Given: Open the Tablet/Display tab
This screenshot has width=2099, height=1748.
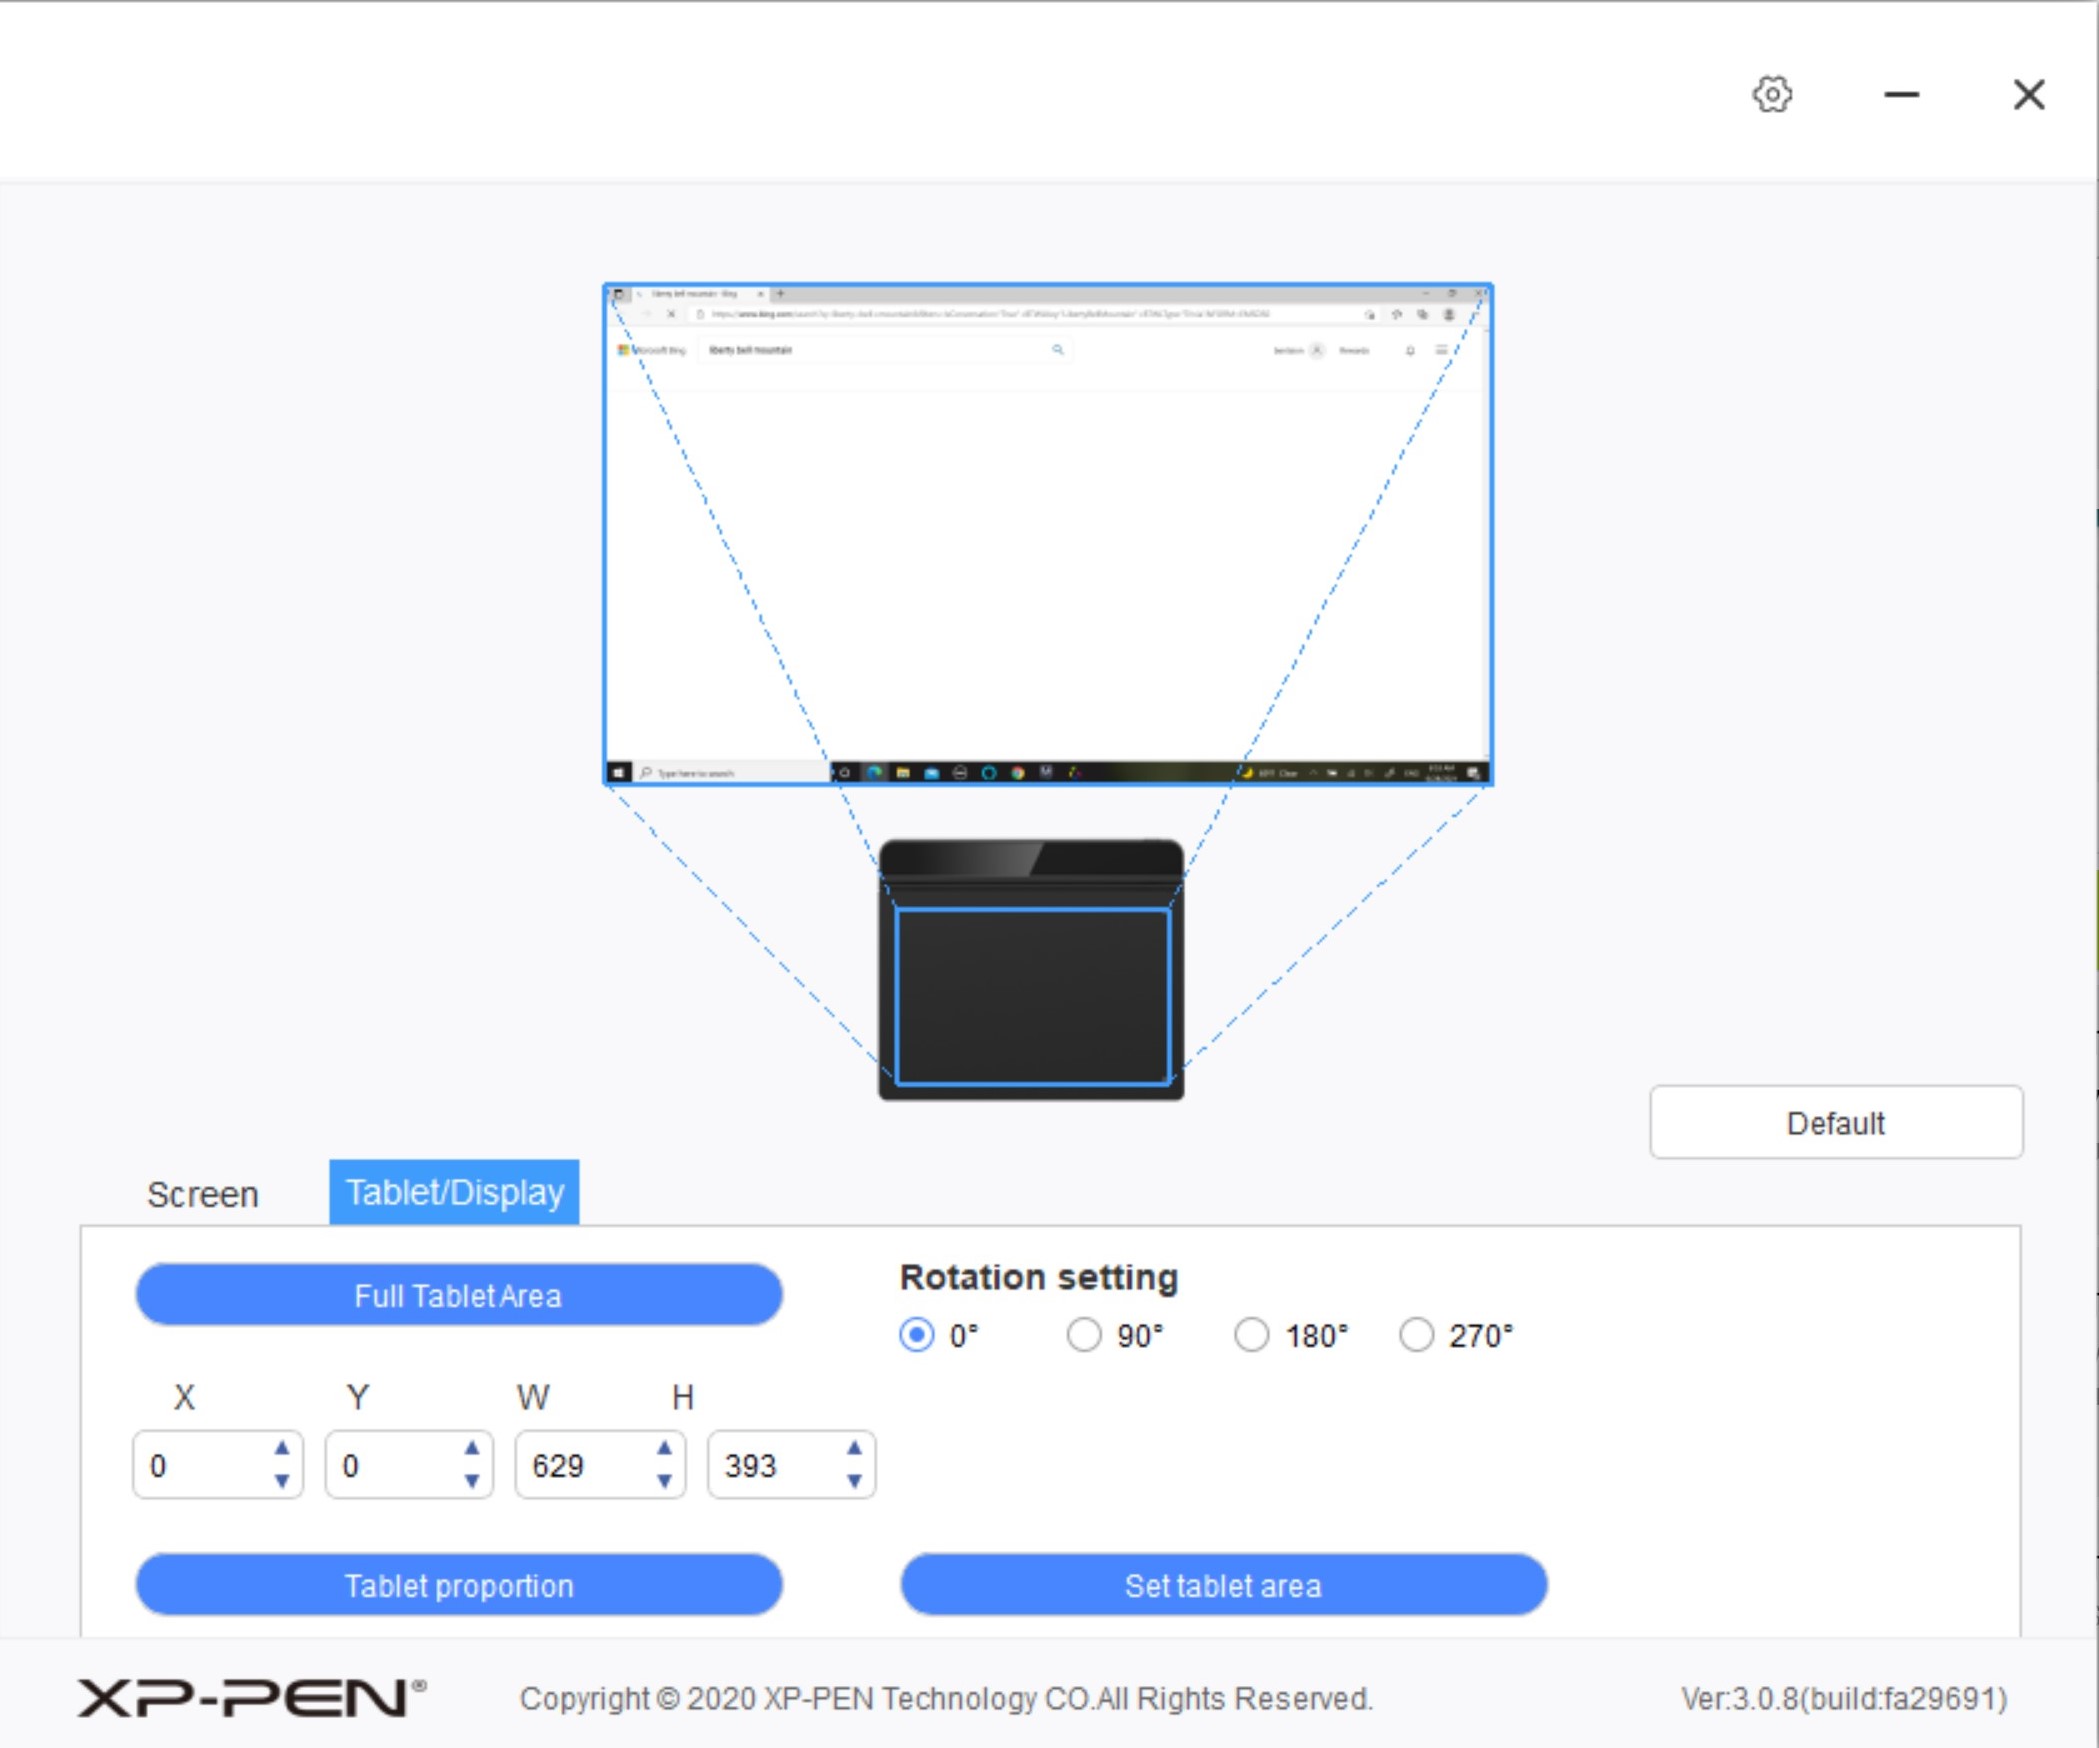Looking at the screenshot, I should click(x=454, y=1192).
